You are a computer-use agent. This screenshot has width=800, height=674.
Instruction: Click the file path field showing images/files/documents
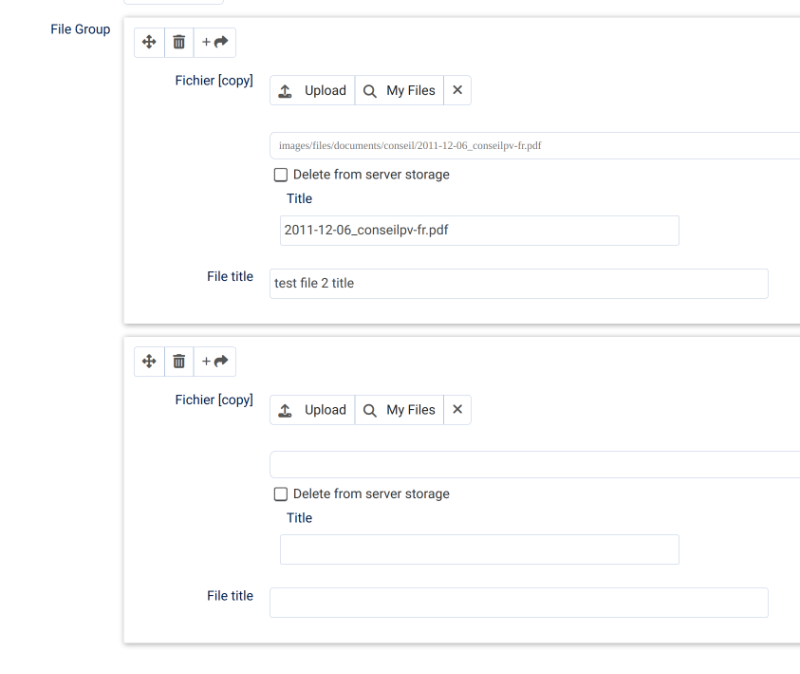click(535, 146)
